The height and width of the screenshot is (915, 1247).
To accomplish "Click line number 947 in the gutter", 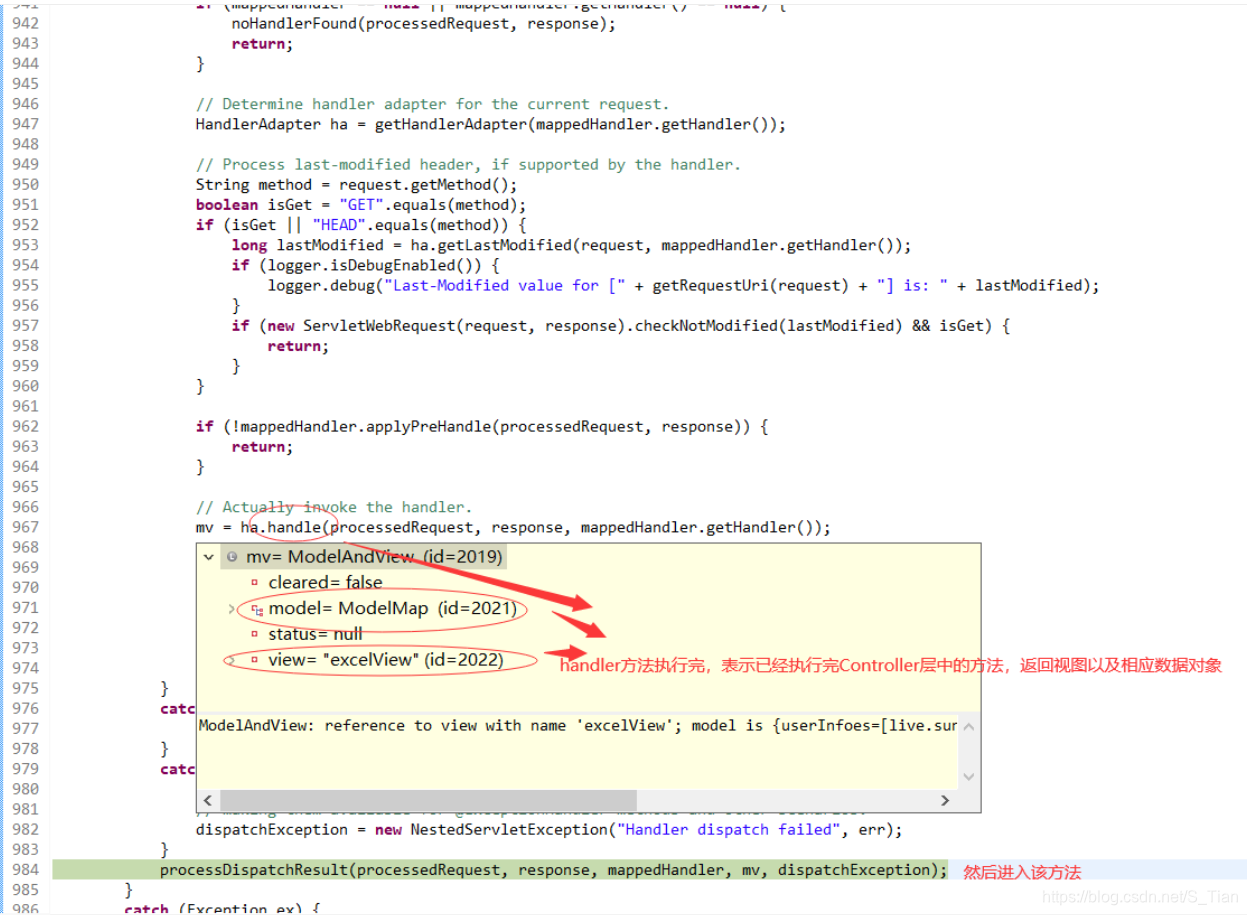I will coord(25,124).
